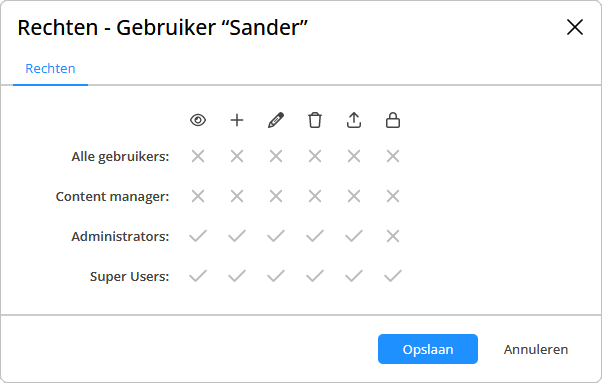Toggle view permission for Alle gebruikers
This screenshot has height=383, width=602.
(198, 157)
